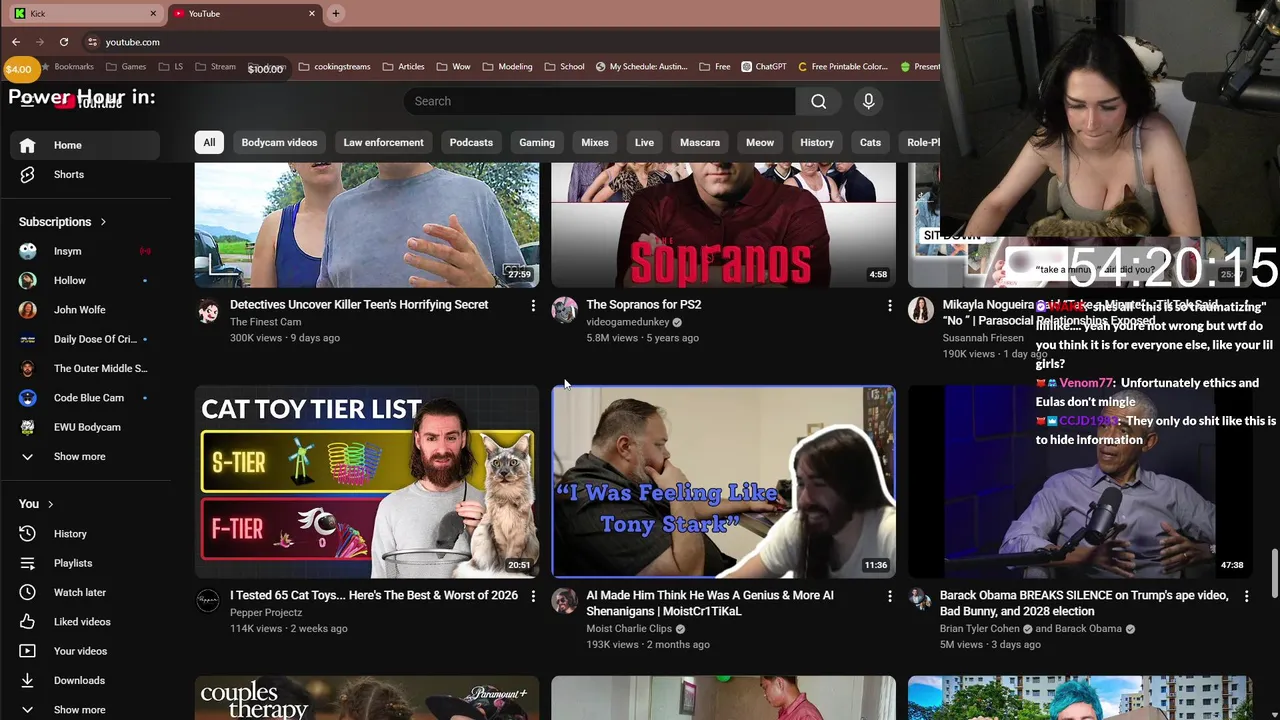Select Gaming filter chip
Viewport: 1280px width, 720px height.
click(x=537, y=142)
